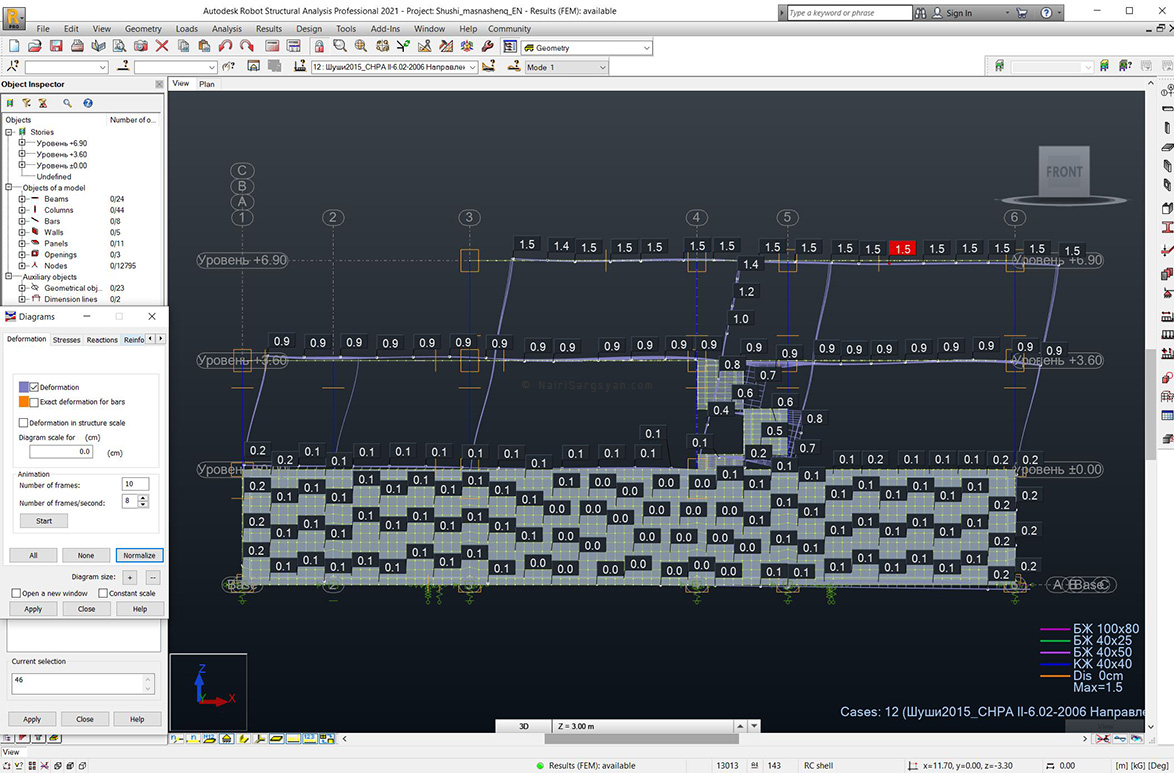
Task: Expand the Beams tree node
Action: point(22,199)
